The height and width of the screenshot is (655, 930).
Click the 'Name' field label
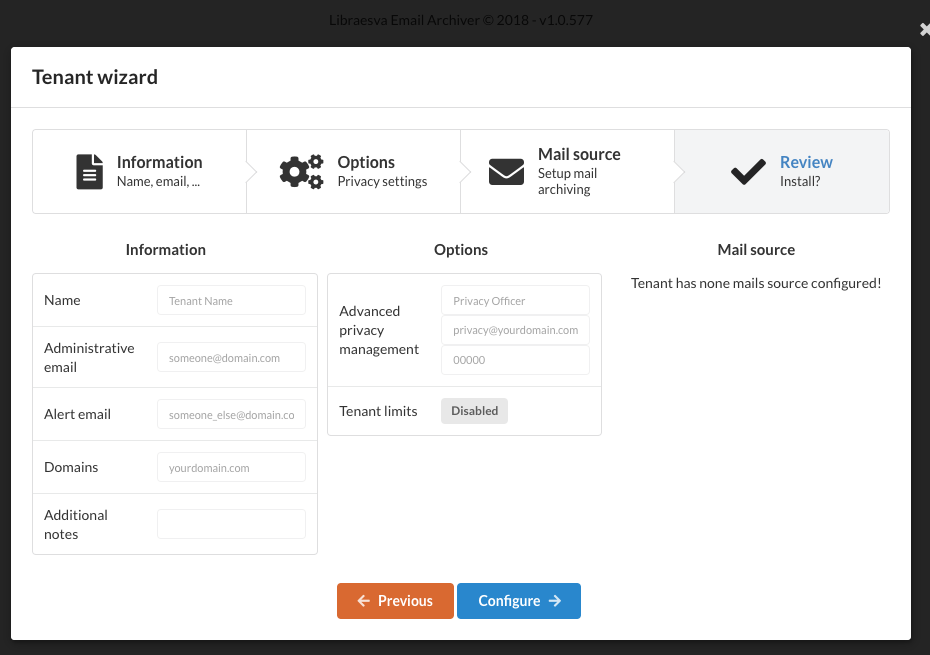click(x=62, y=300)
